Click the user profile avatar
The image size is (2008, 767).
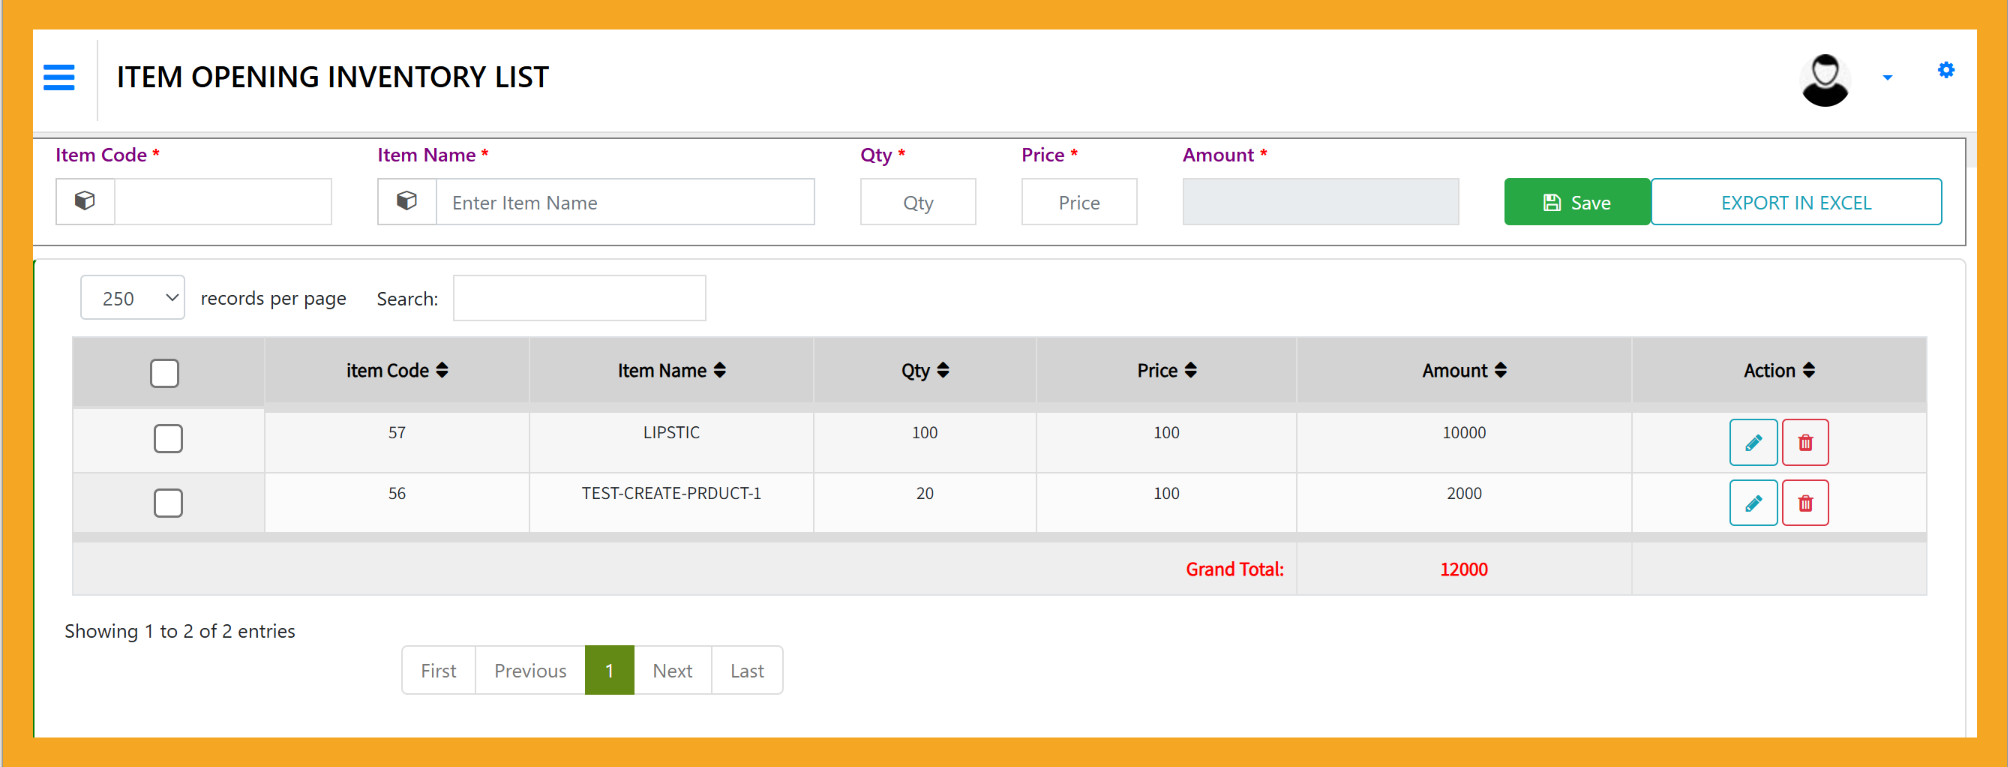click(1825, 79)
